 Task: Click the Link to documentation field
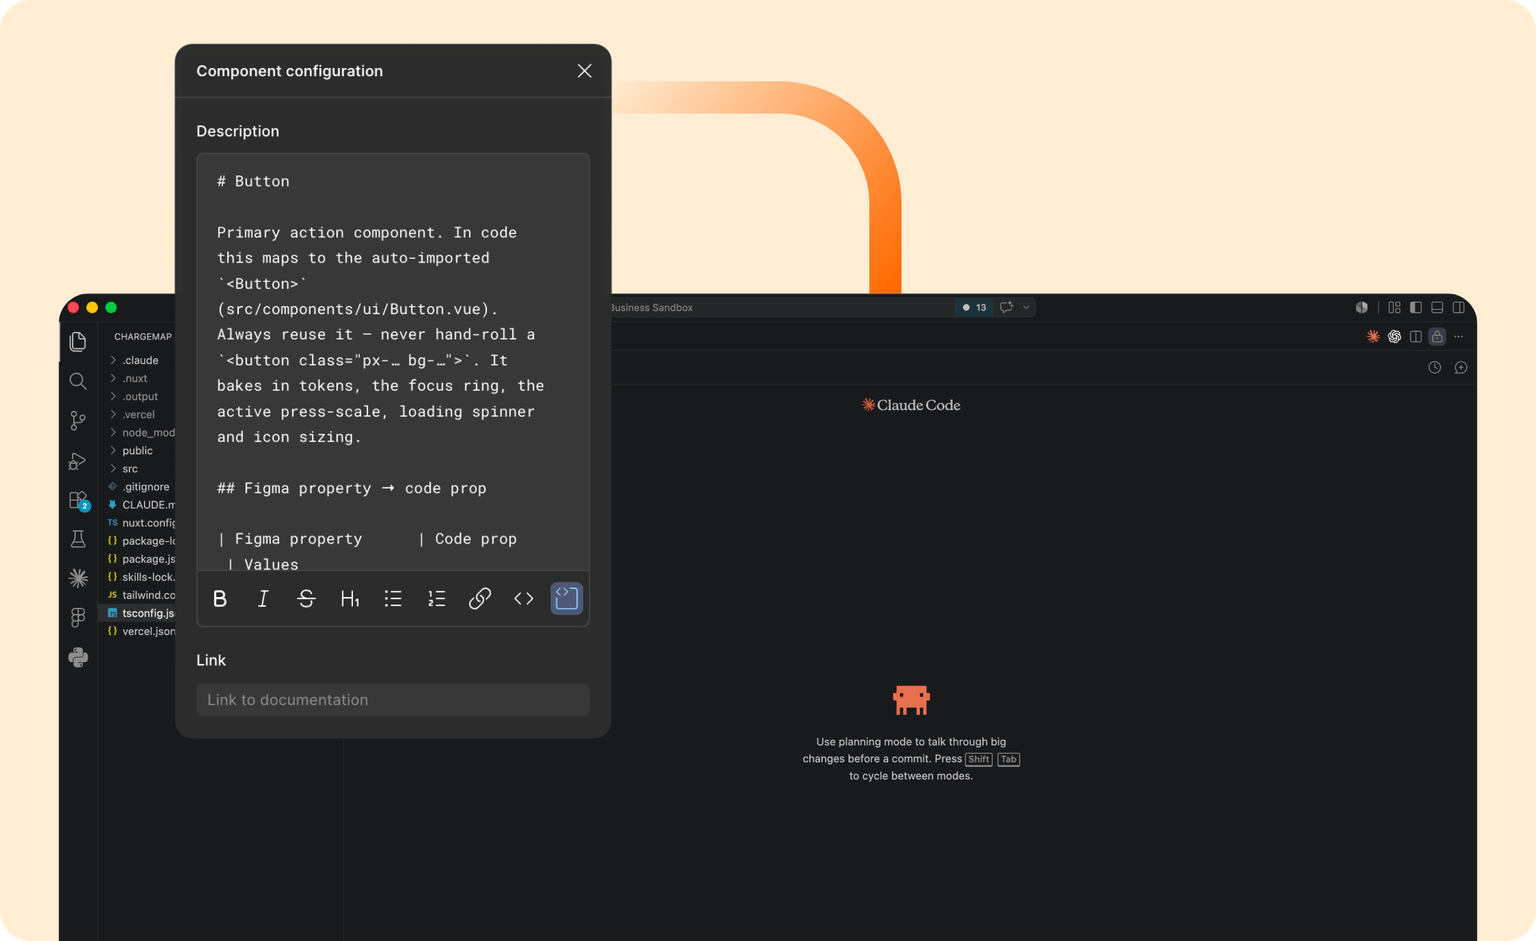pos(393,699)
